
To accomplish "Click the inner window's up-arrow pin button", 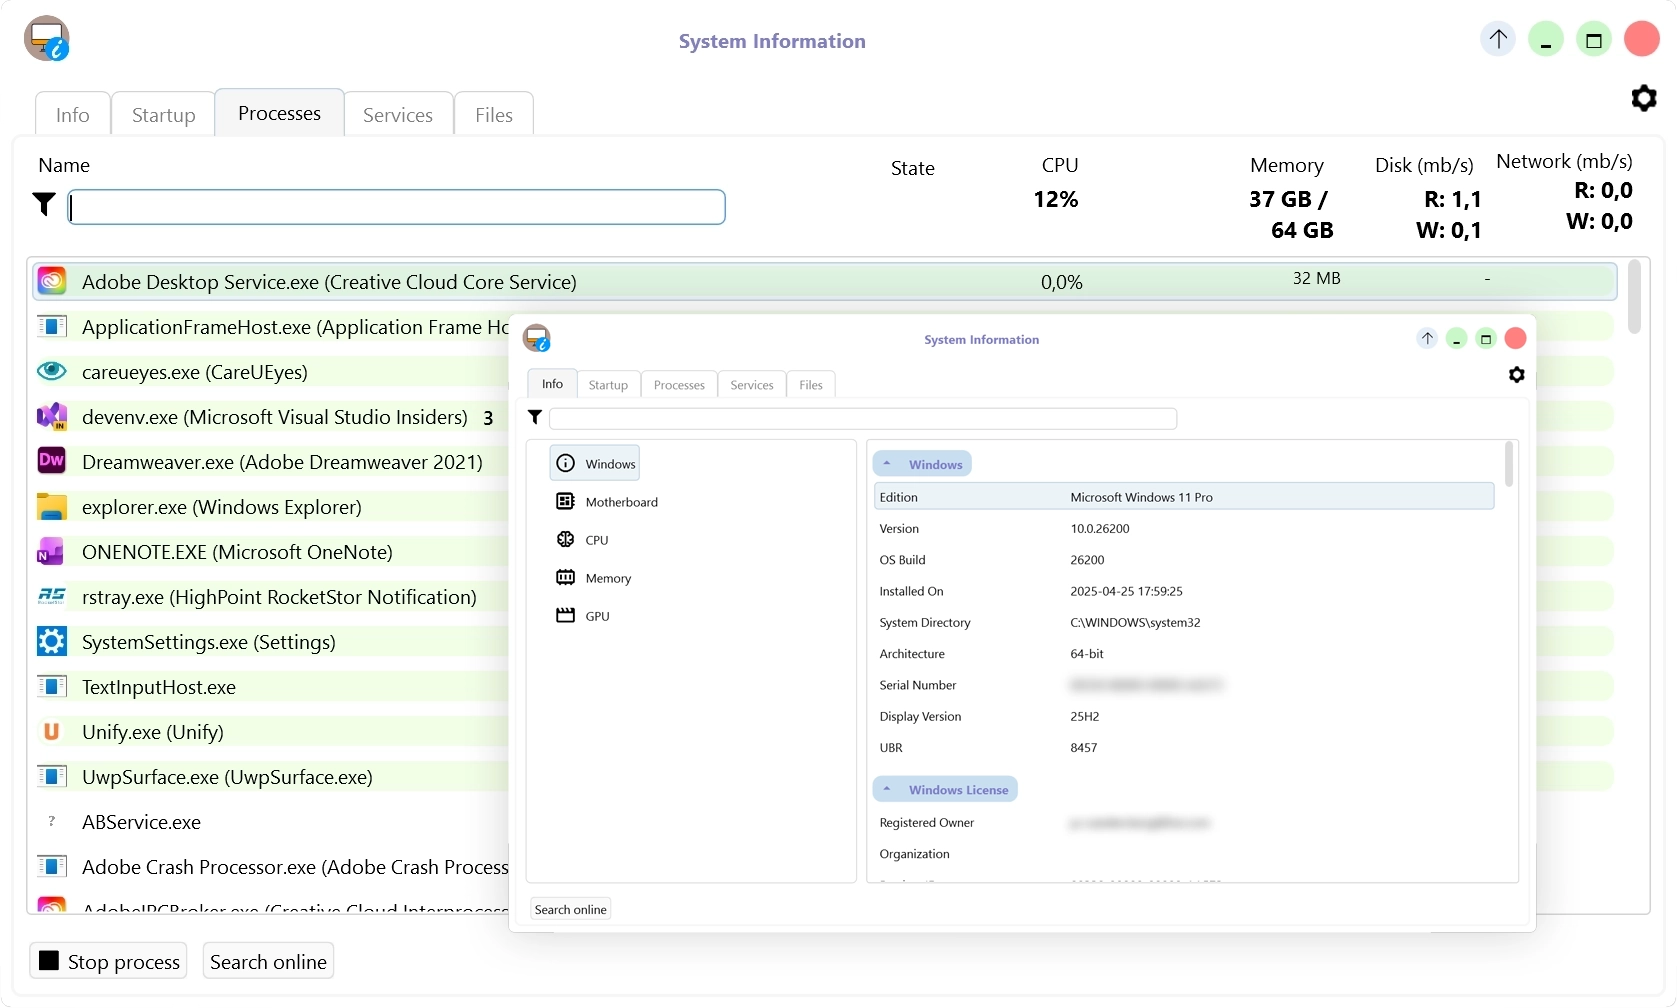I will [1427, 338].
